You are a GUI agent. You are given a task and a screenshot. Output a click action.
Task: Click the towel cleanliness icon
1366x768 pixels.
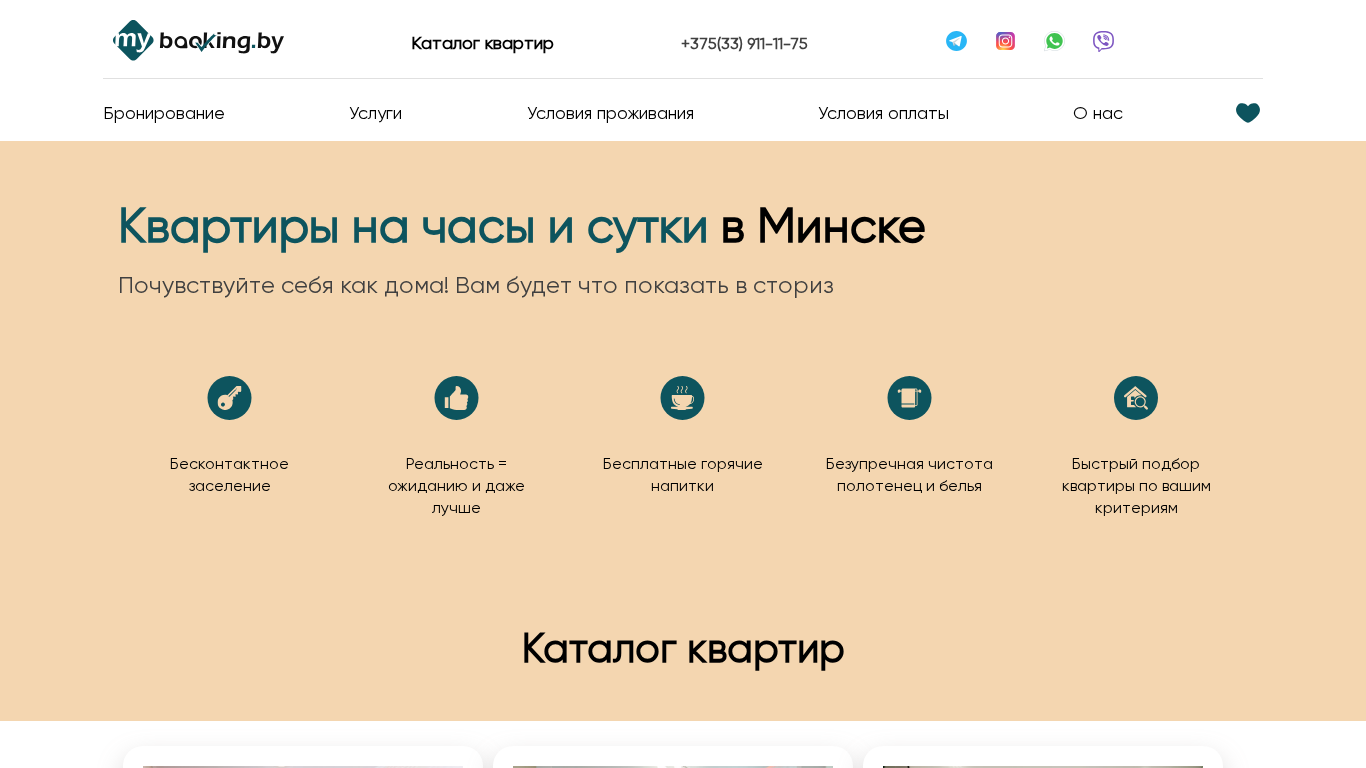coord(909,398)
